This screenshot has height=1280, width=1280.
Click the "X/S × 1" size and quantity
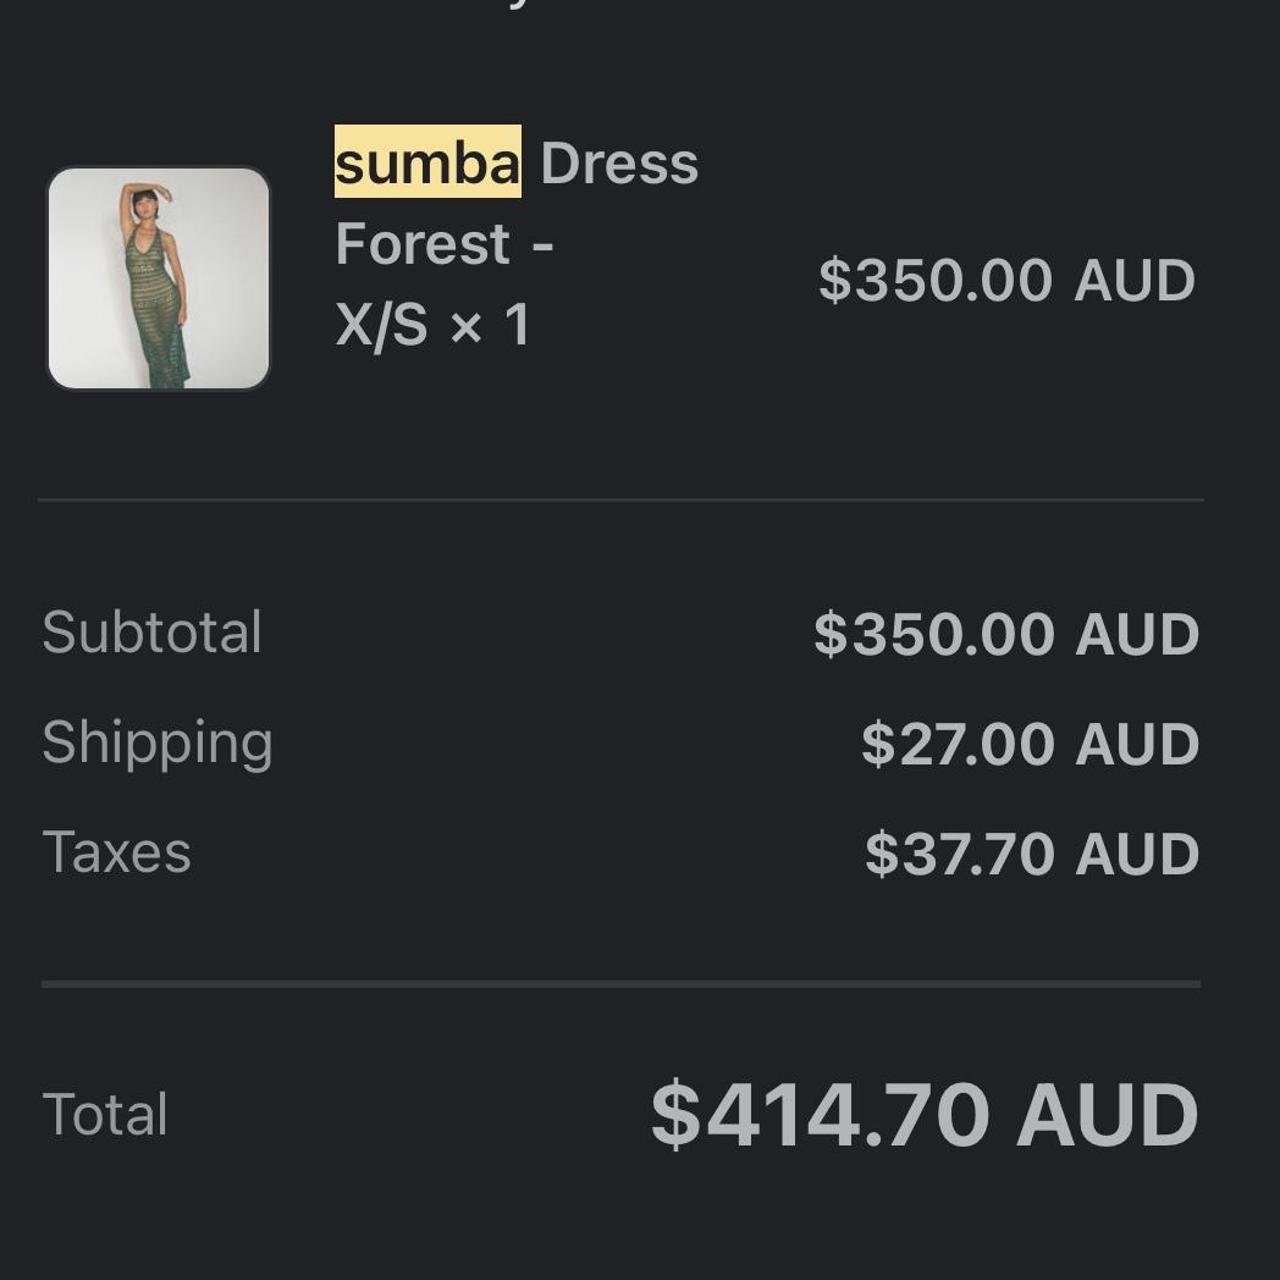[x=432, y=325]
